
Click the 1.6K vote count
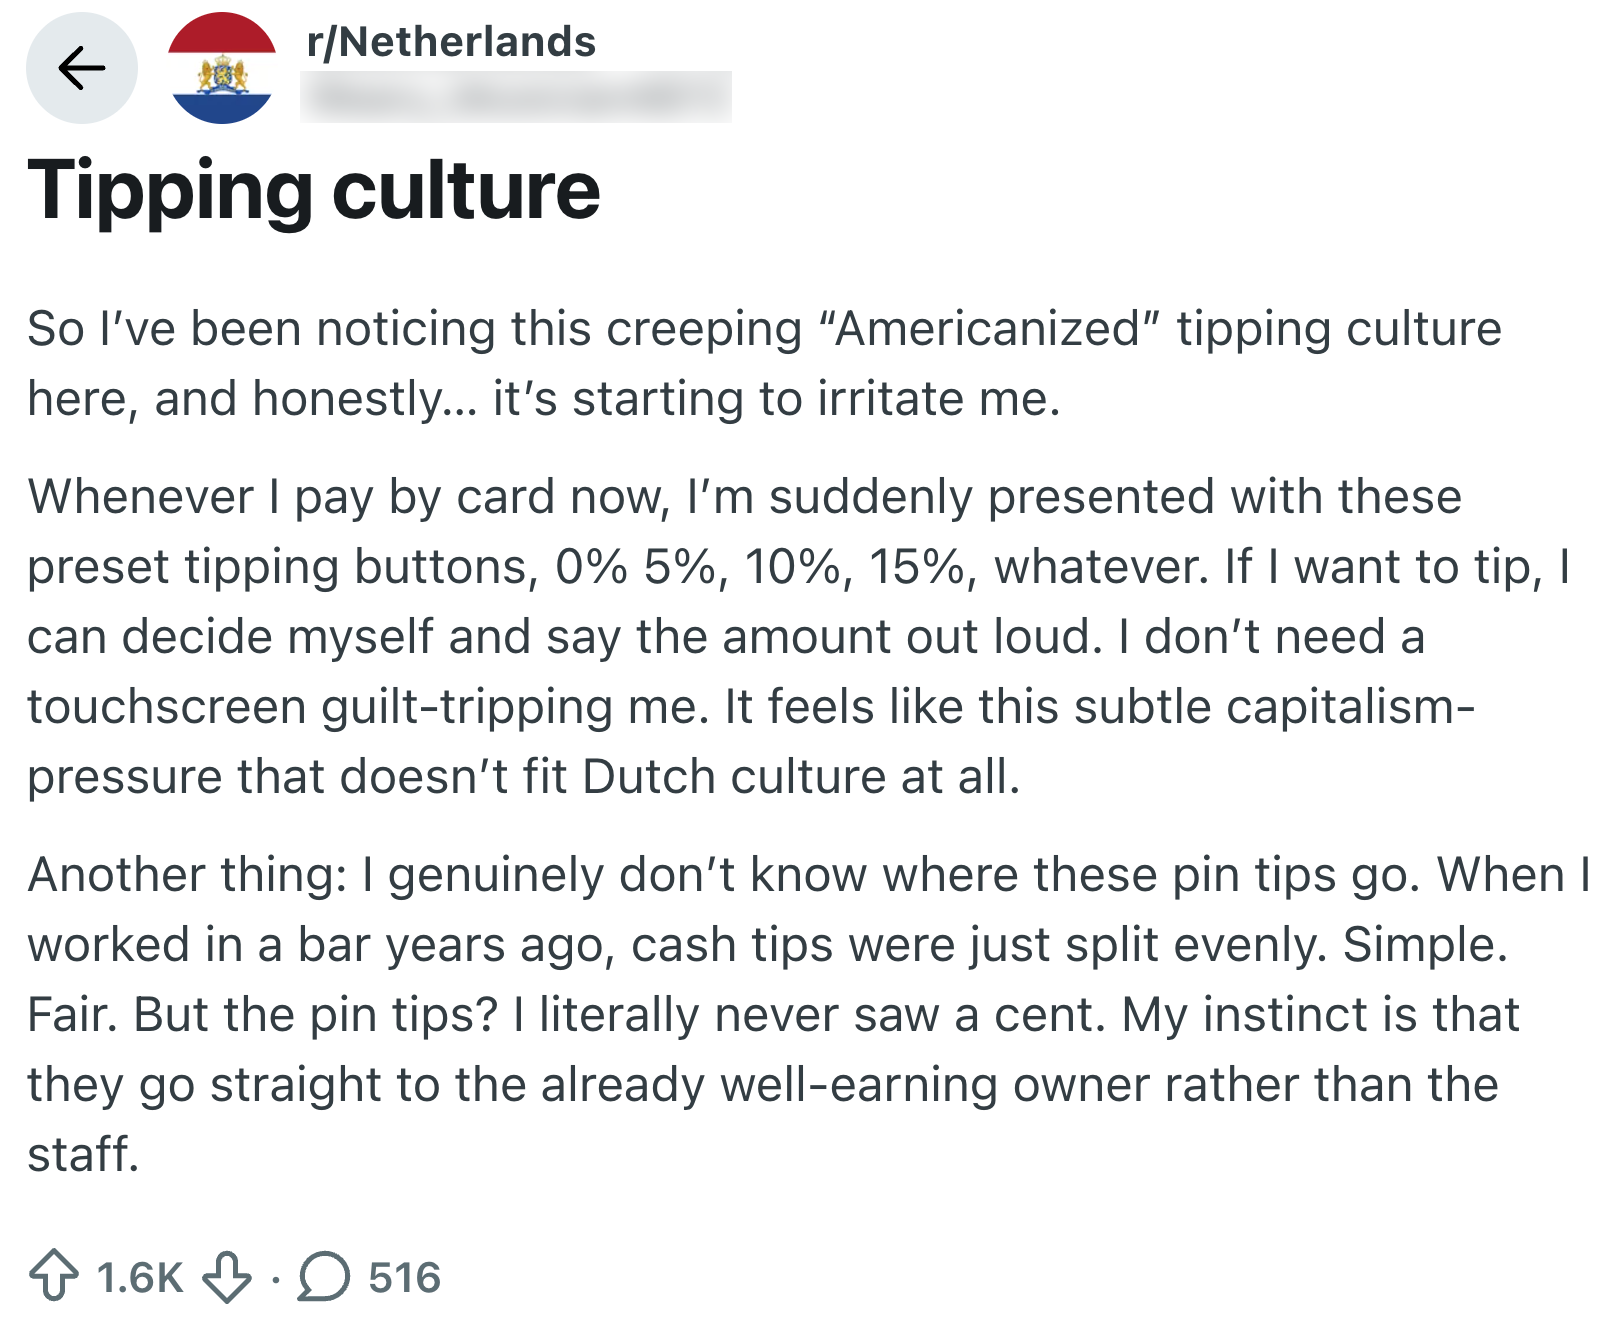tap(140, 1277)
